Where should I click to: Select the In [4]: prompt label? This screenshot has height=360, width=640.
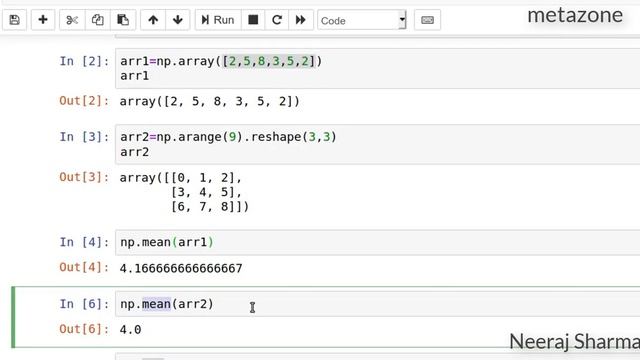tap(84, 242)
